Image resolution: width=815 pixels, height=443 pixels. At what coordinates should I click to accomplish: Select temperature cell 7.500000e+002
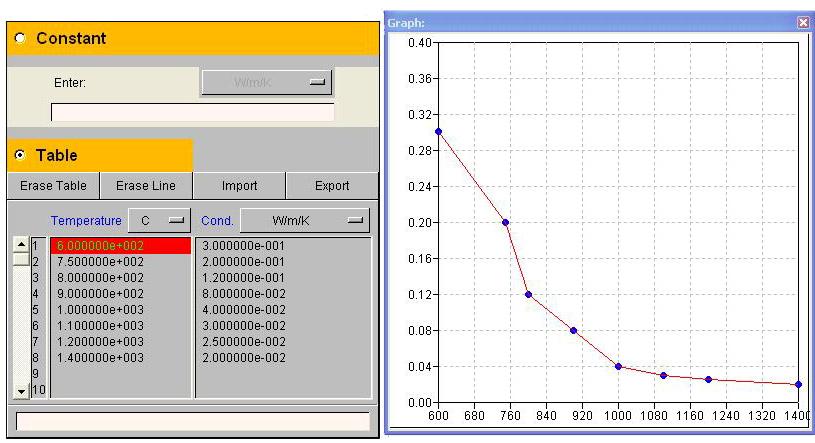[121, 262]
